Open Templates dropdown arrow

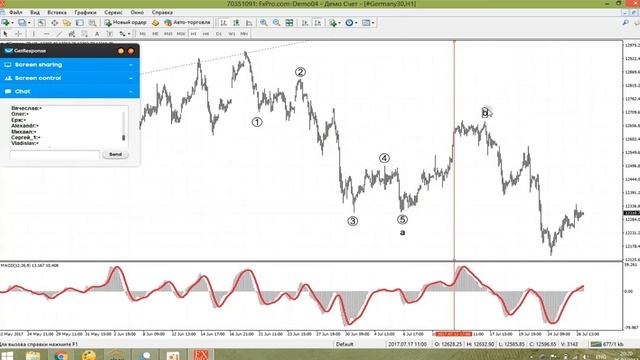click(373, 23)
